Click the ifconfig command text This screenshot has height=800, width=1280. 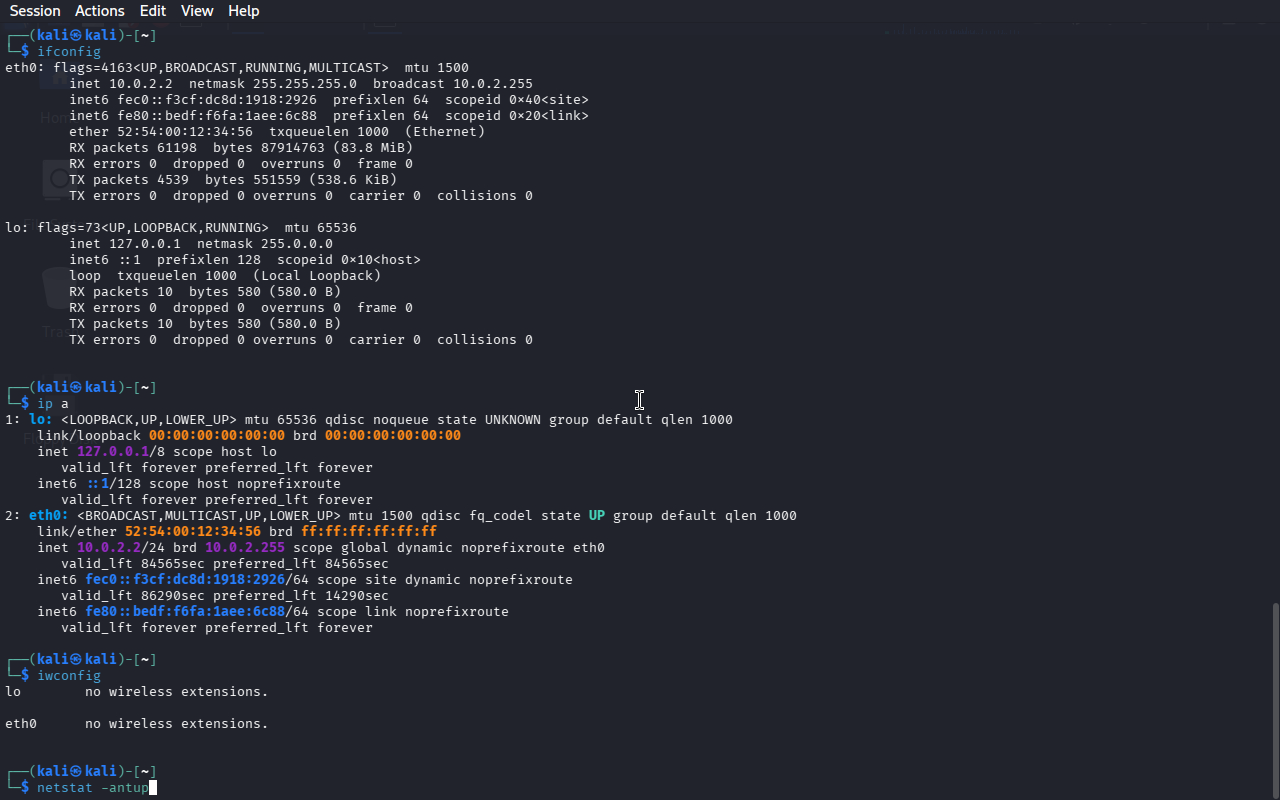[68, 51]
